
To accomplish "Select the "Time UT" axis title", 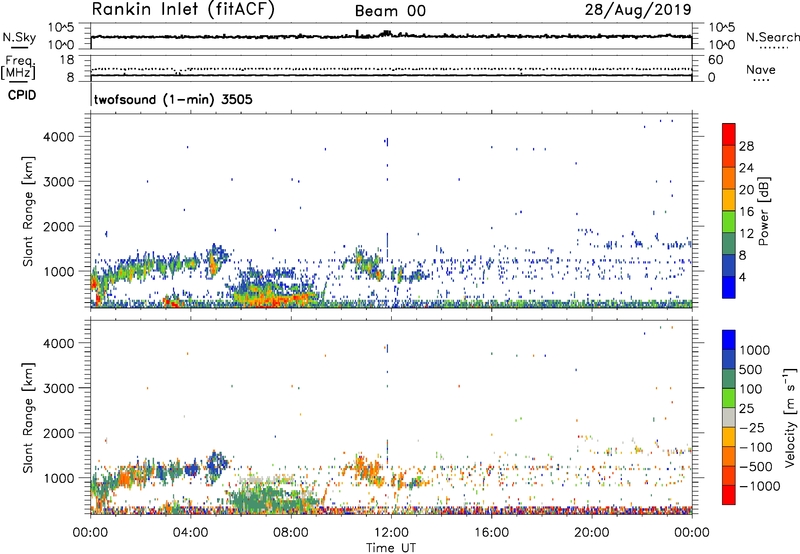I will point(391,548).
